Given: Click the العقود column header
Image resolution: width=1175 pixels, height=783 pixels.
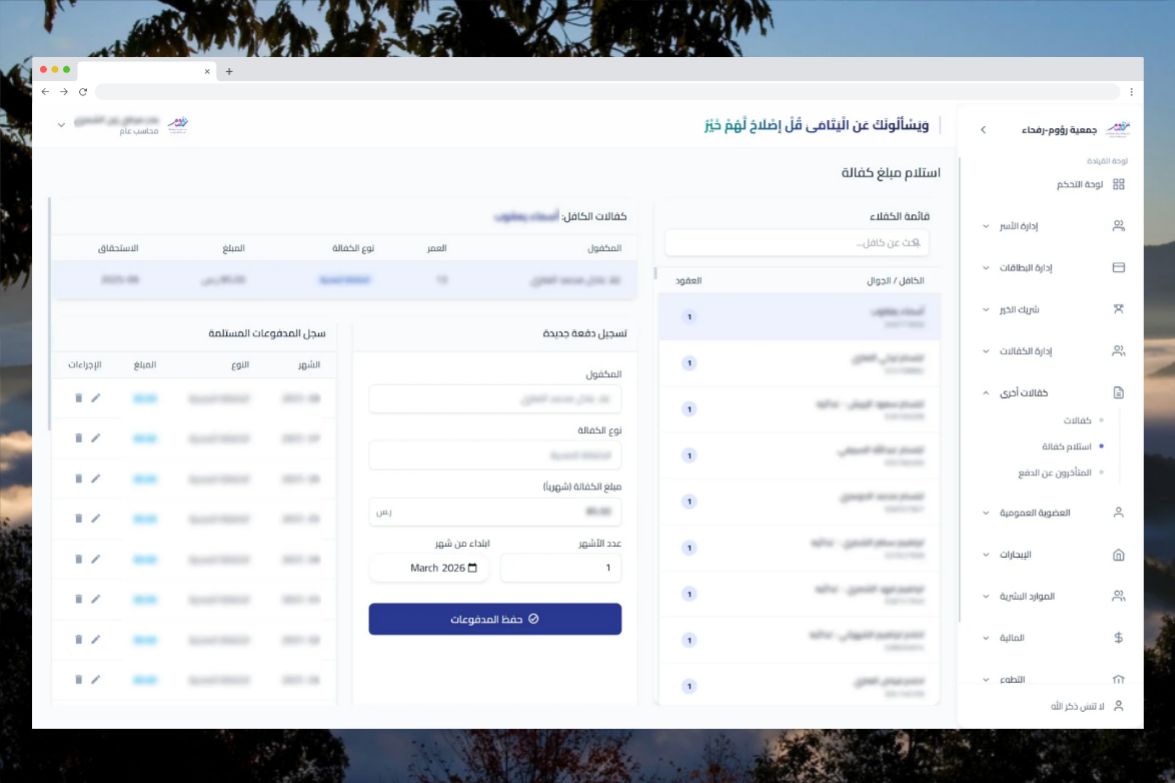Looking at the screenshot, I should (x=688, y=281).
